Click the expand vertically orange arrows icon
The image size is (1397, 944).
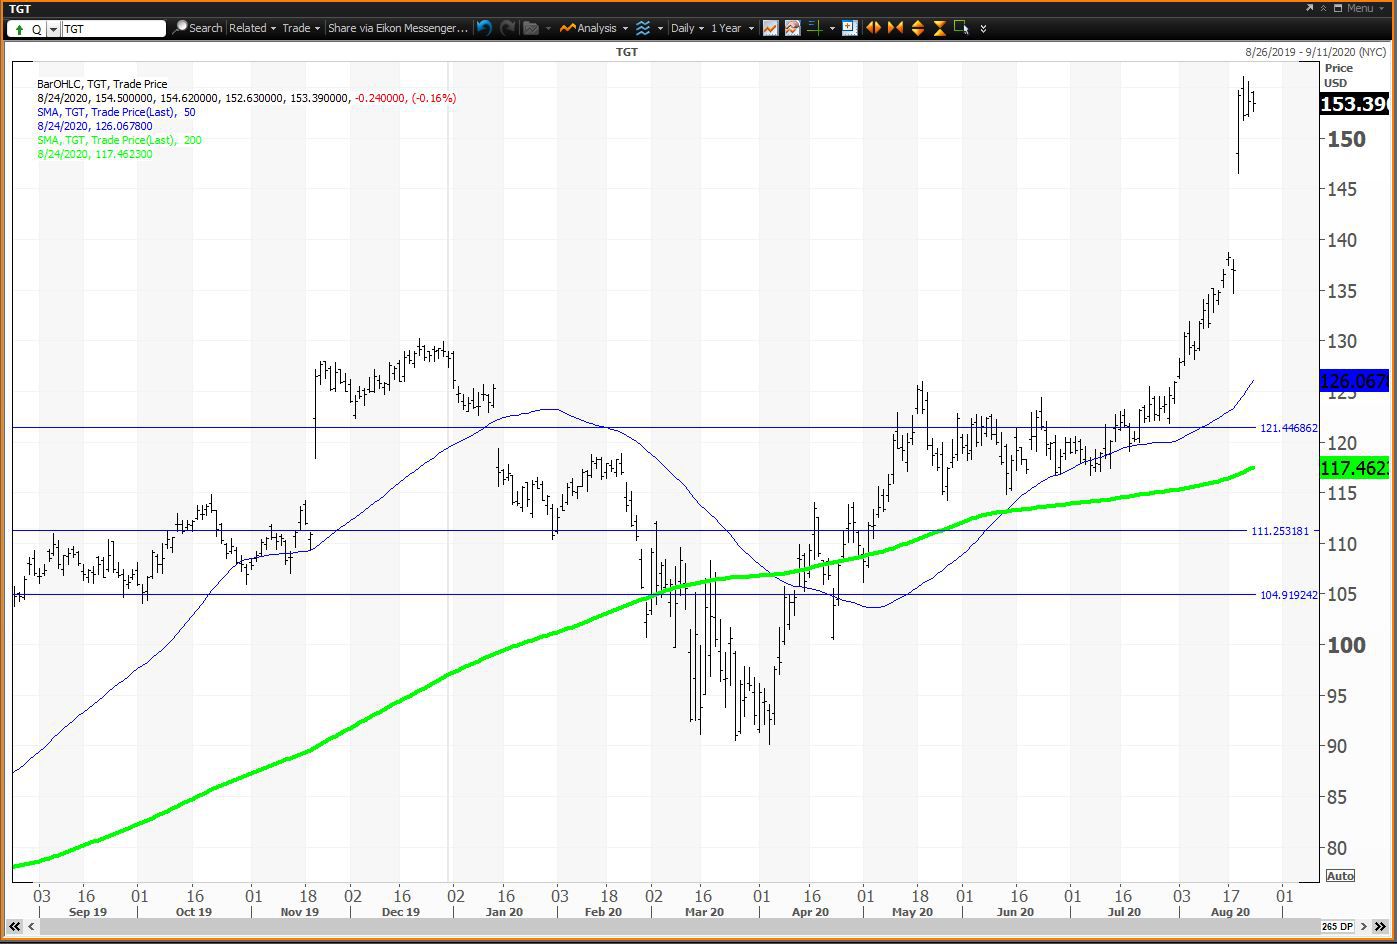(917, 28)
